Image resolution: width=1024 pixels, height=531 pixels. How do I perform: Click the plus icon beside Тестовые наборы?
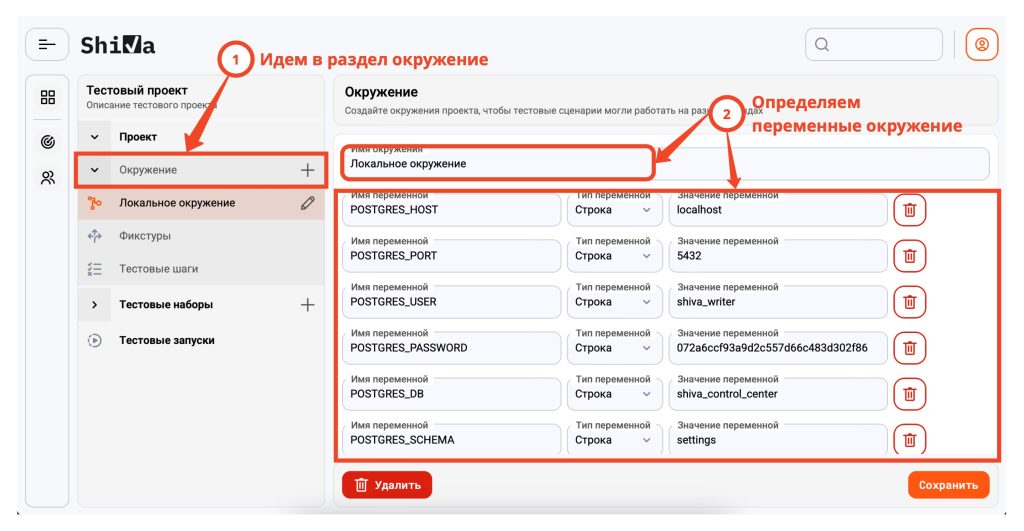pos(308,305)
